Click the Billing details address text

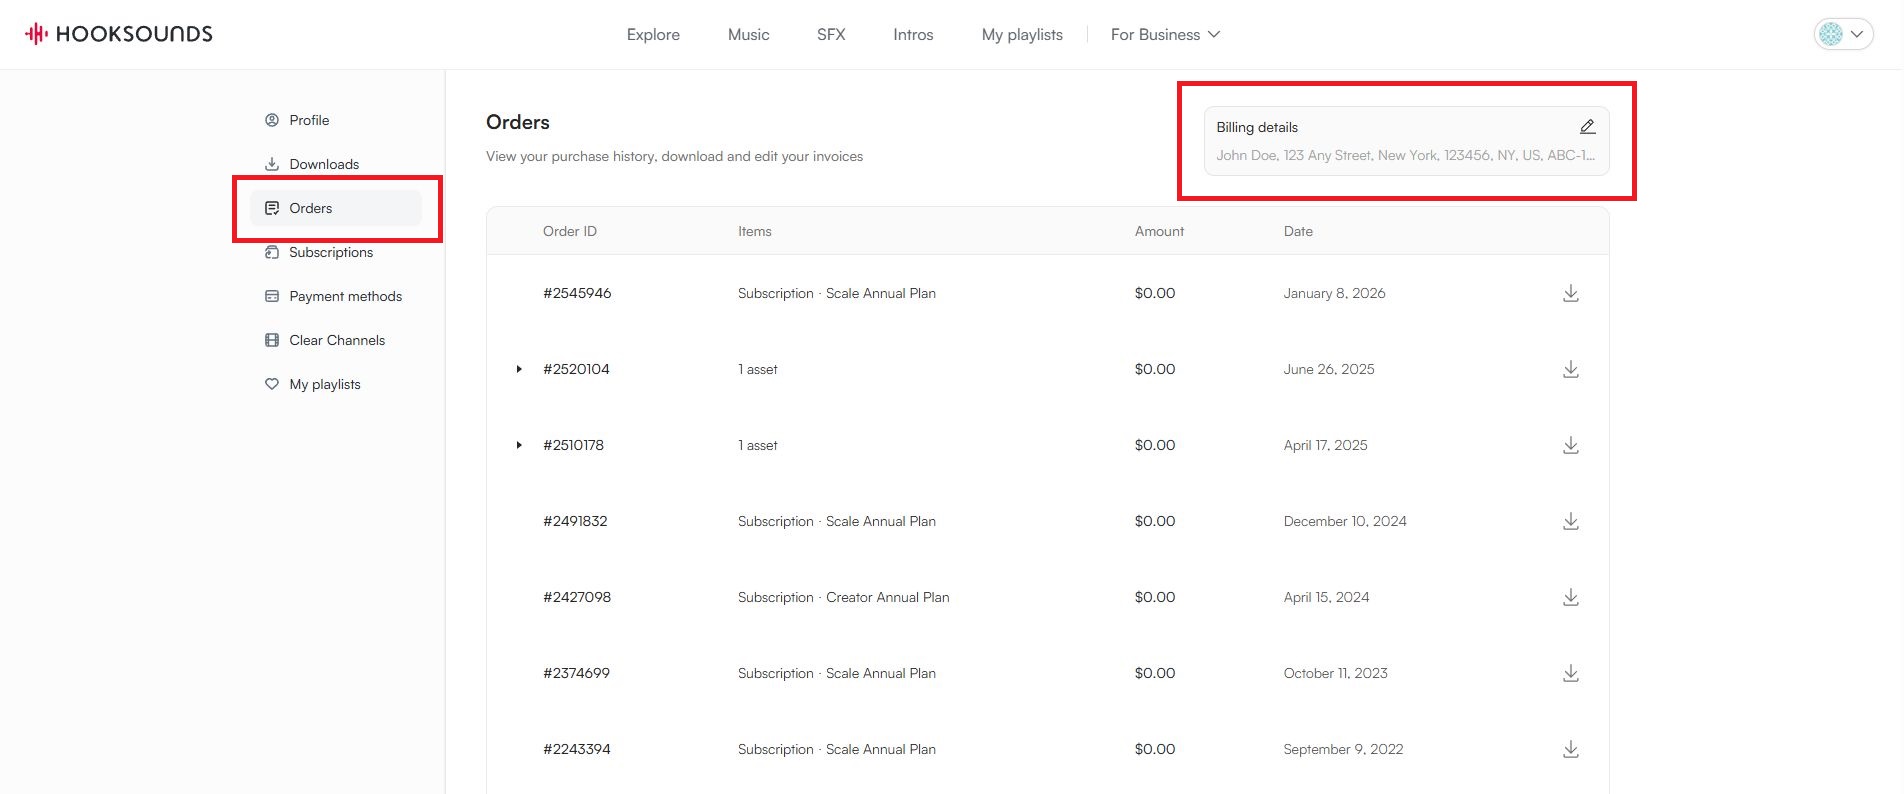tap(1404, 155)
